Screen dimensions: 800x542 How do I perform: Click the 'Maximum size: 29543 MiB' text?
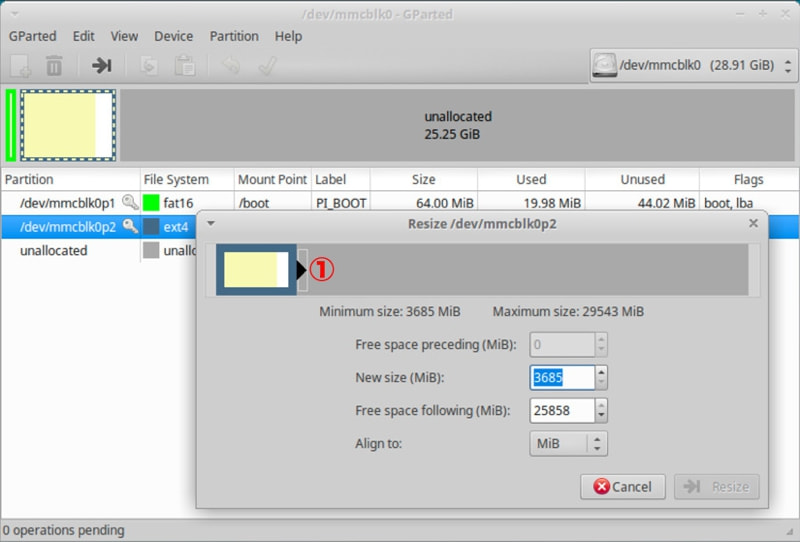568,311
